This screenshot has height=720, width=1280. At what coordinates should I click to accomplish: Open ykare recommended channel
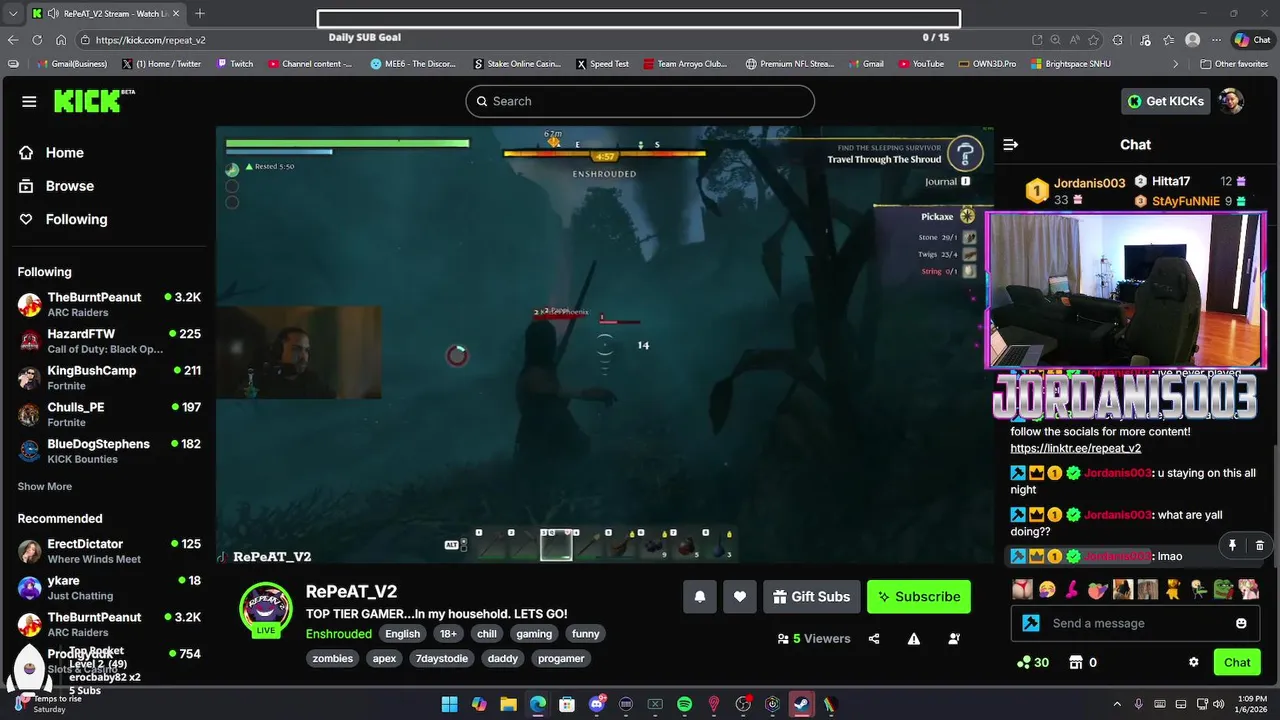[x=109, y=588]
